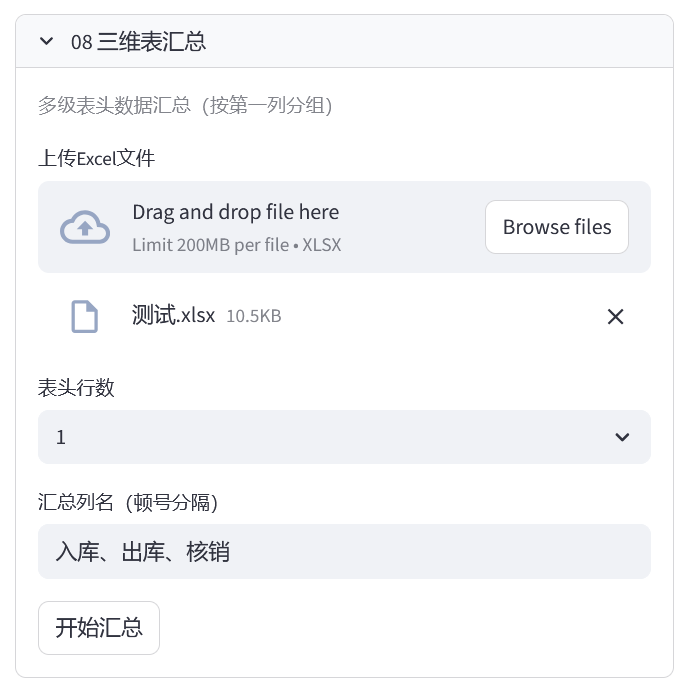Start processing with the 开始汇总 button

(x=99, y=628)
